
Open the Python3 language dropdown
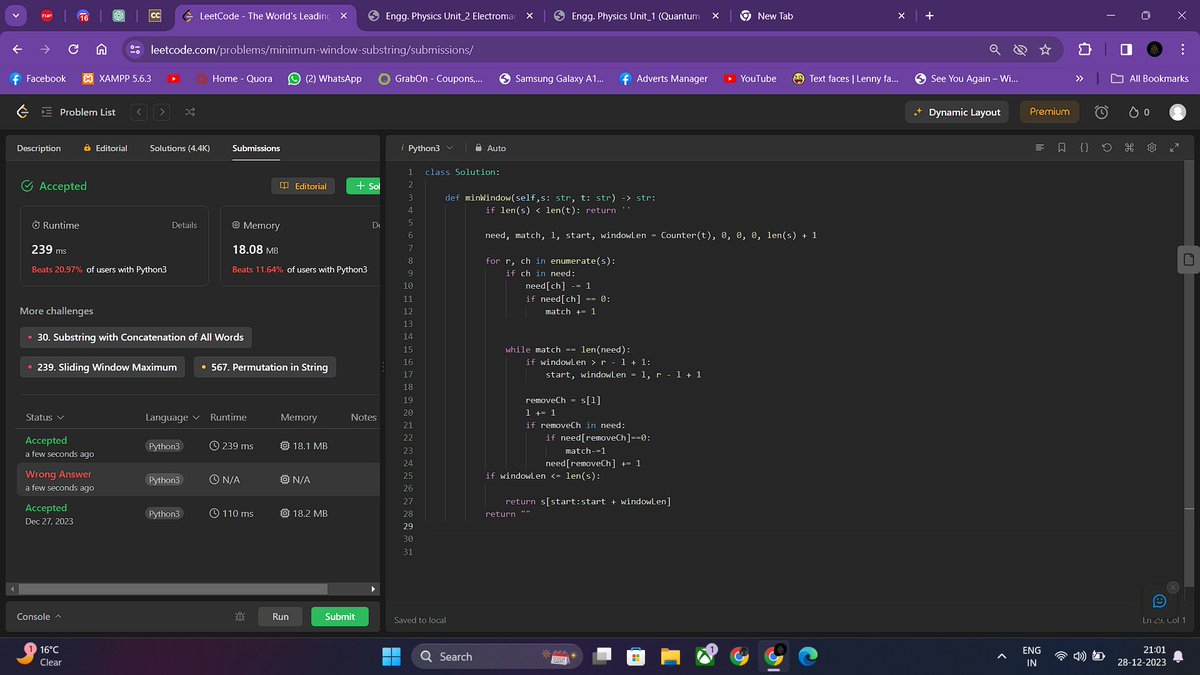(427, 148)
